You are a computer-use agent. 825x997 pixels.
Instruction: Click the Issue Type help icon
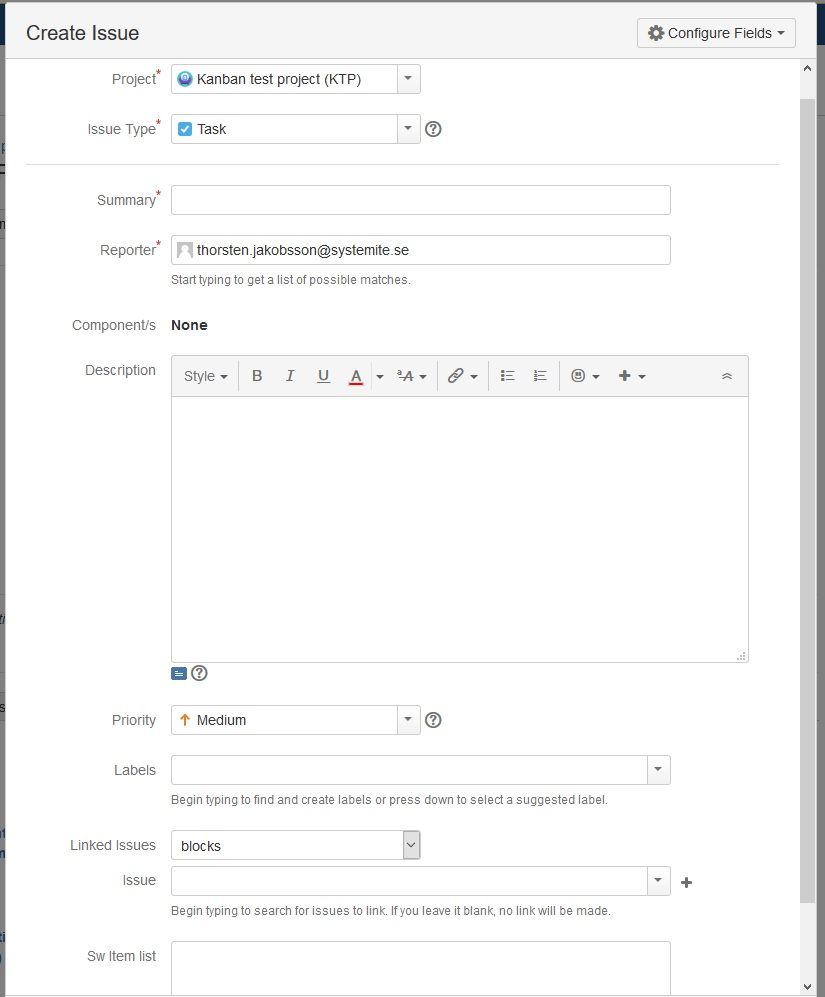[433, 129]
